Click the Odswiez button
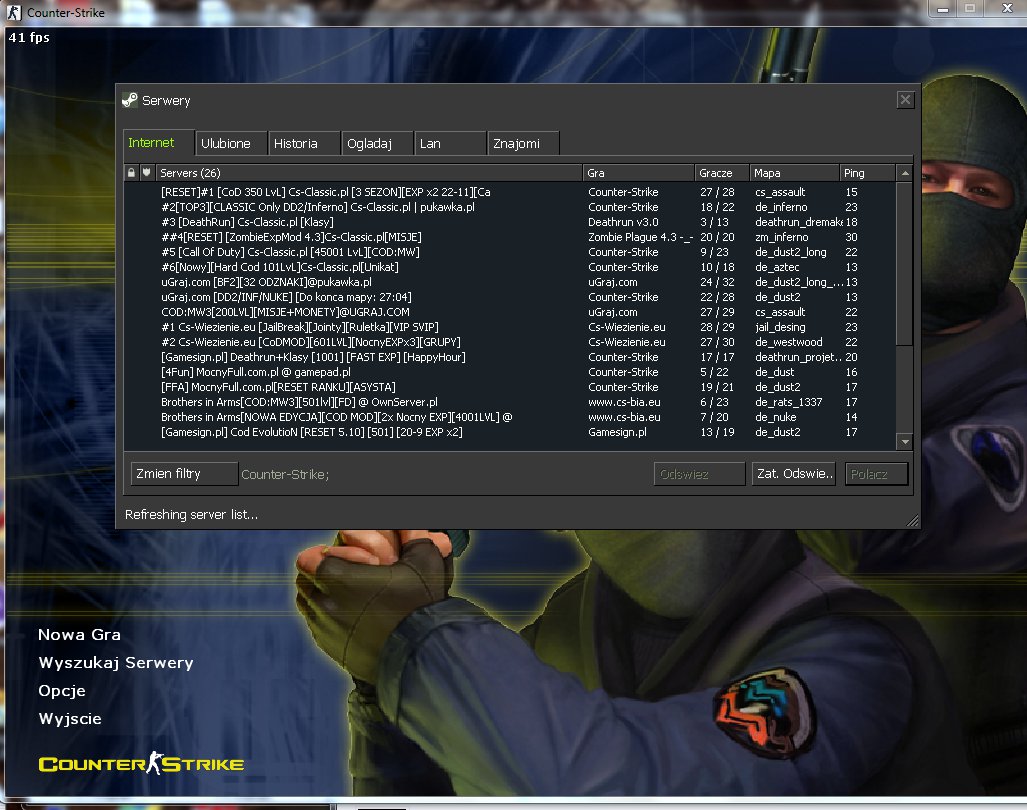 pos(699,474)
